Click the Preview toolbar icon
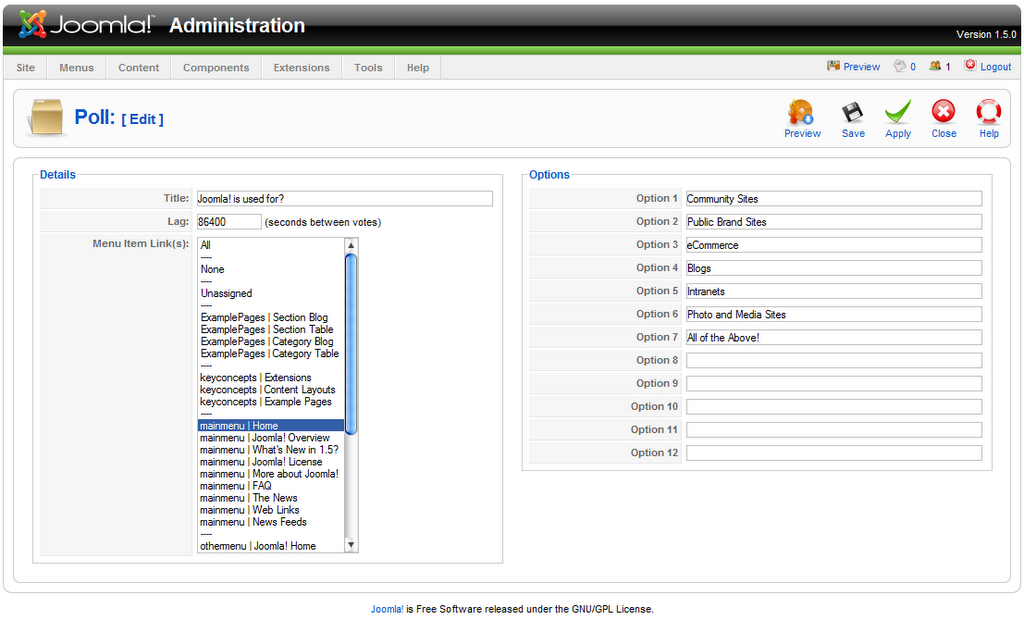This screenshot has width=1024, height=620. click(x=802, y=119)
